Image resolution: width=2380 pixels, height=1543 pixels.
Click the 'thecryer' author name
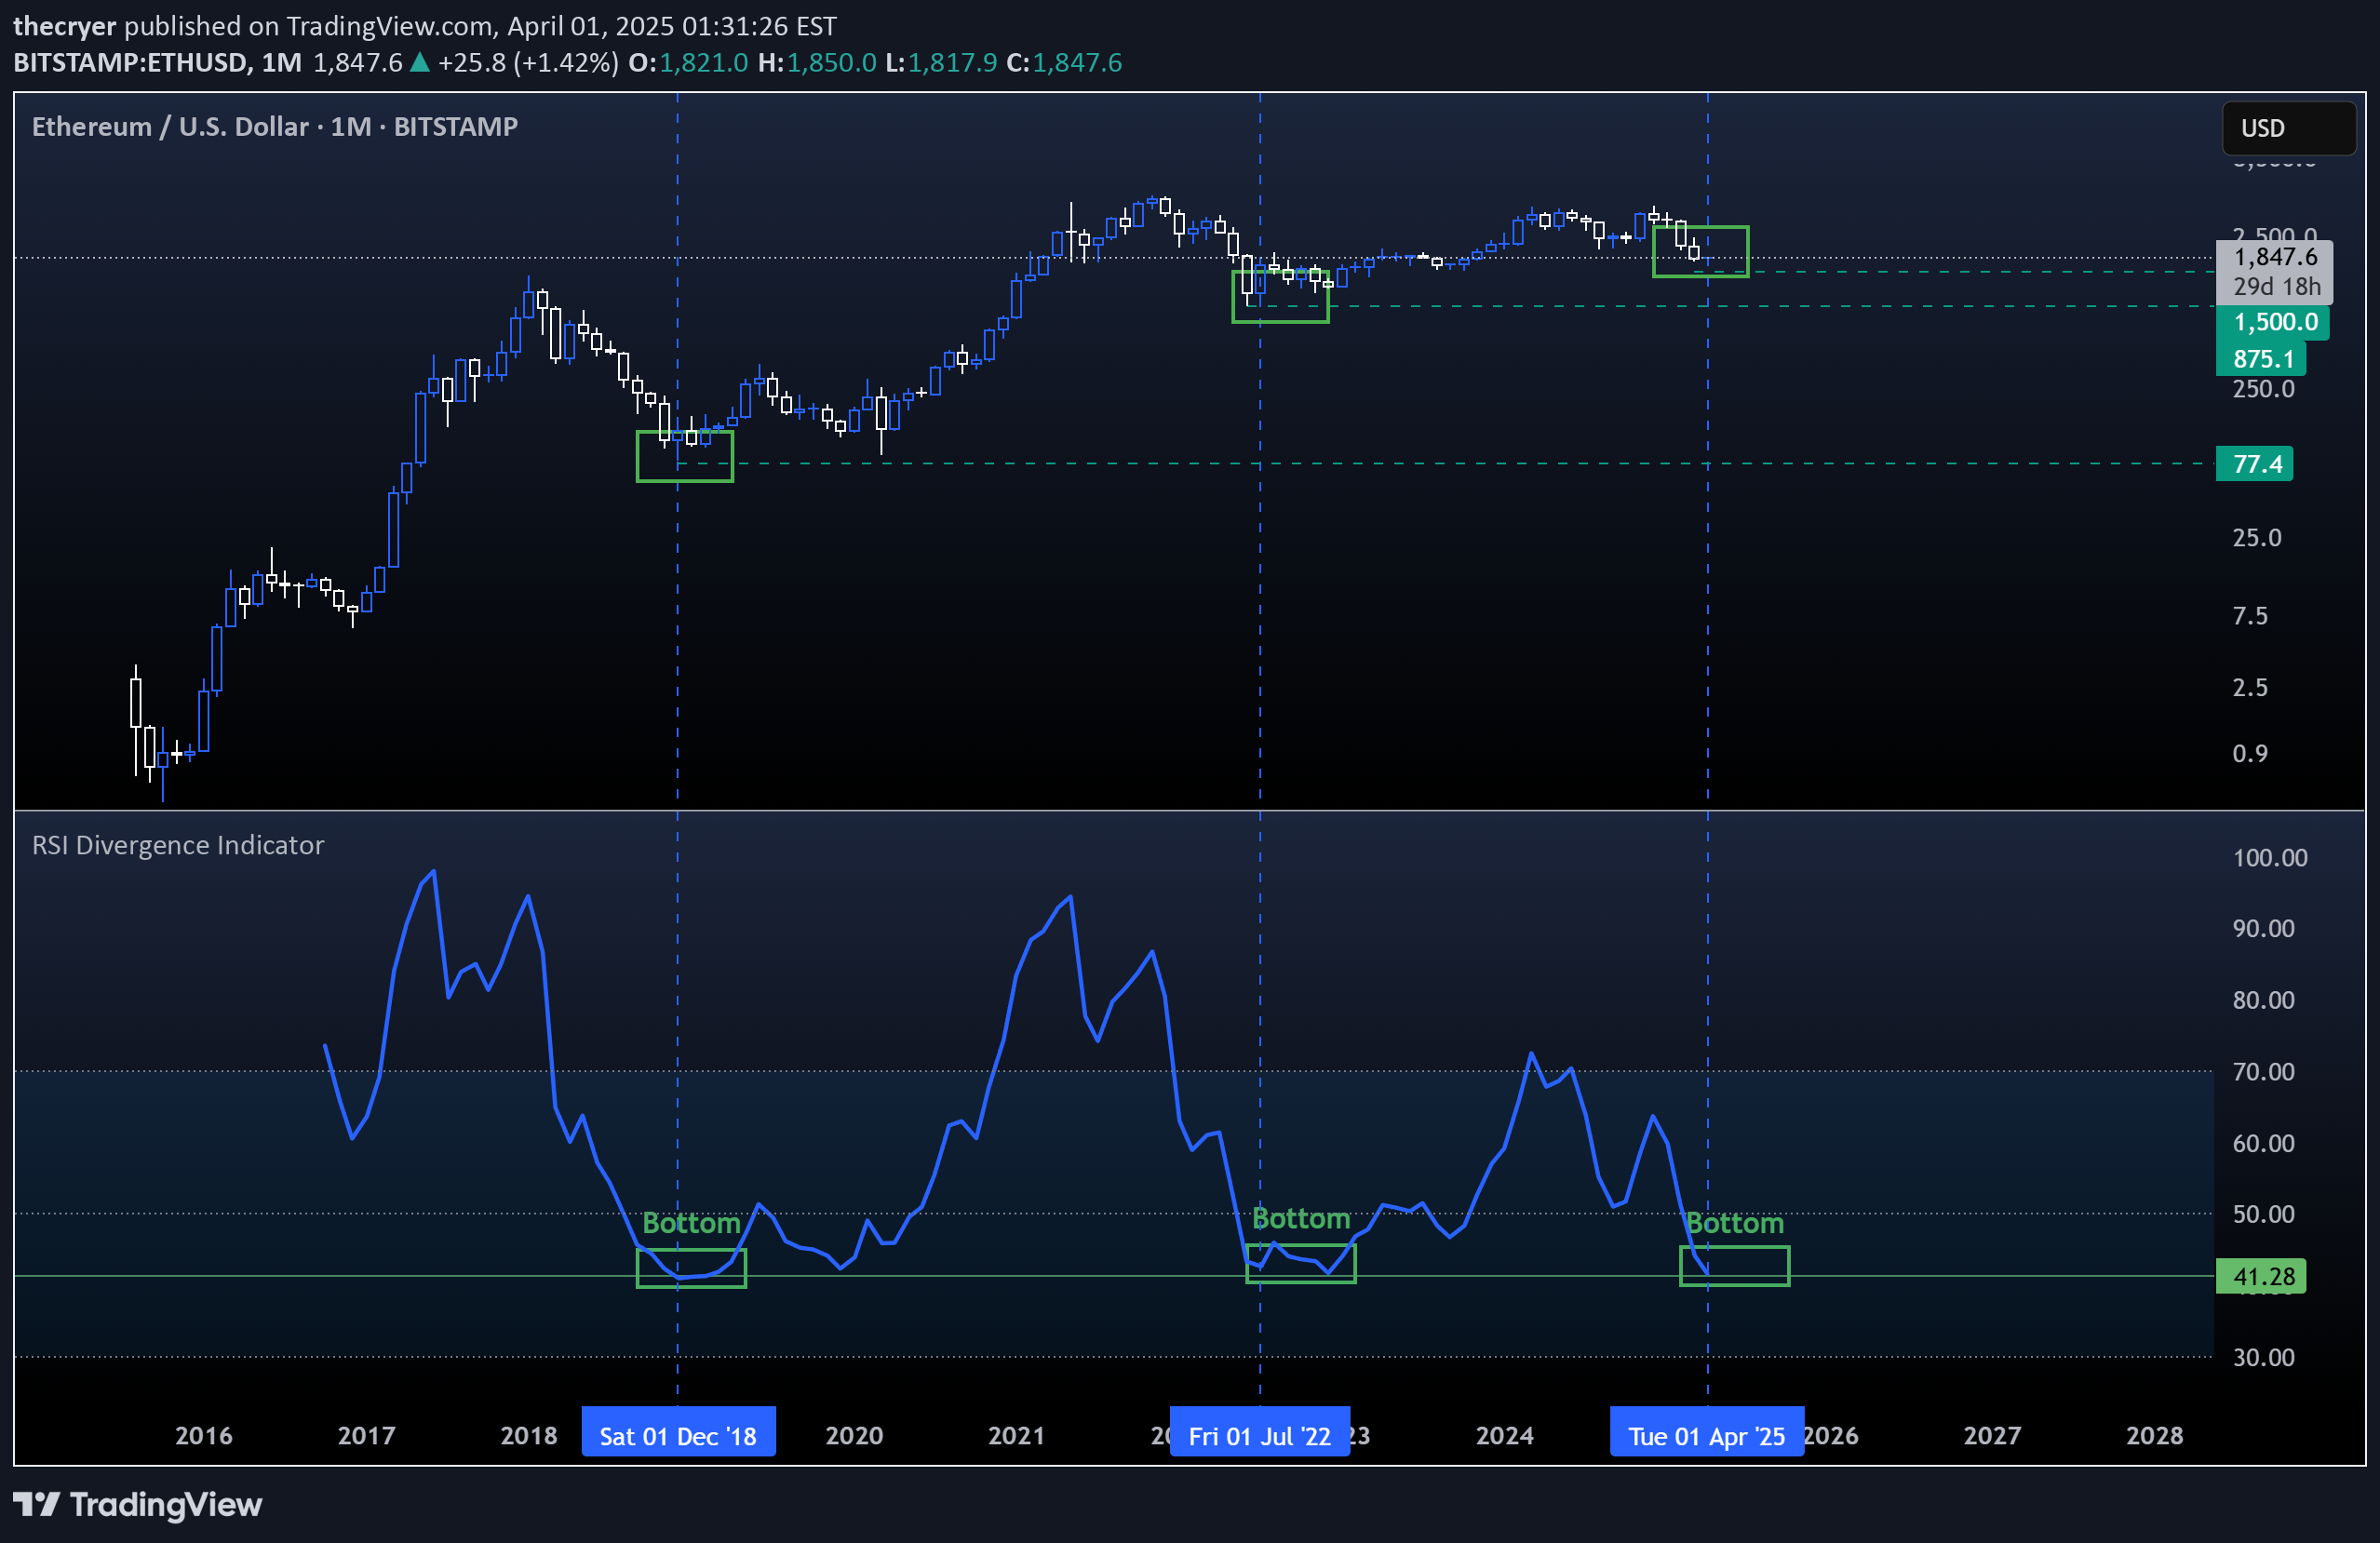(65, 26)
